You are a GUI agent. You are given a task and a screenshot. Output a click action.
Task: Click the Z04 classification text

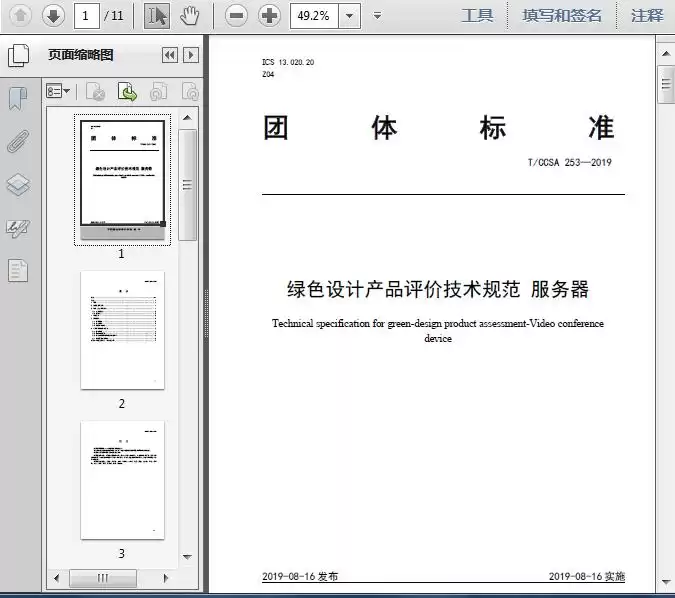[268, 74]
